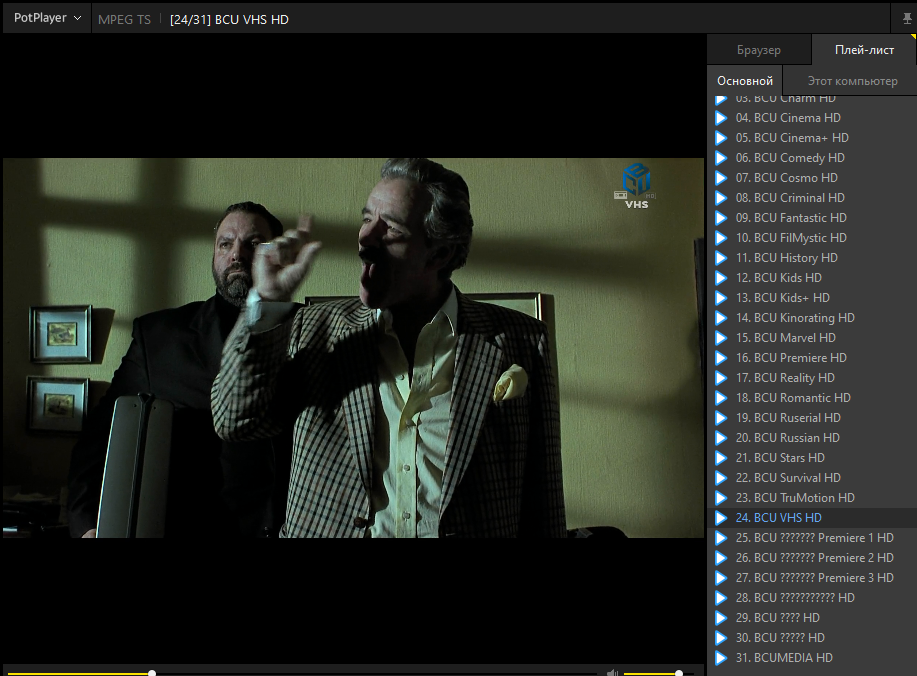This screenshot has width=917, height=676.
Task: Select channel 11. BCU History HD
Action: coord(812,258)
